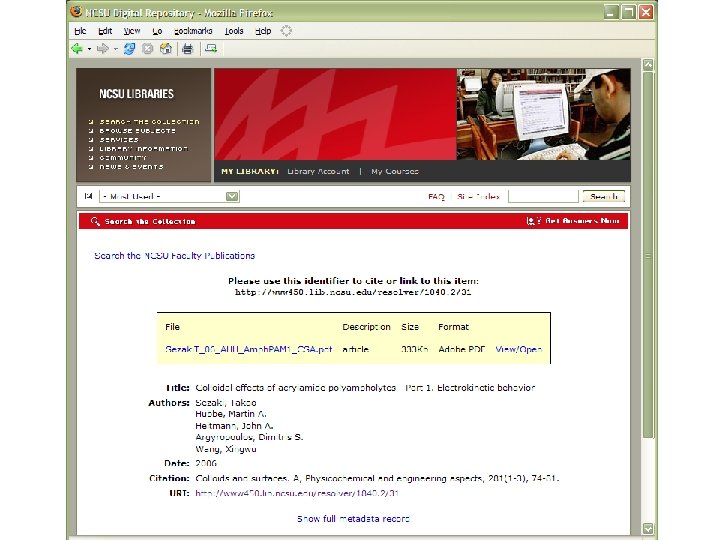Maximize the Firefox window

coord(628,12)
